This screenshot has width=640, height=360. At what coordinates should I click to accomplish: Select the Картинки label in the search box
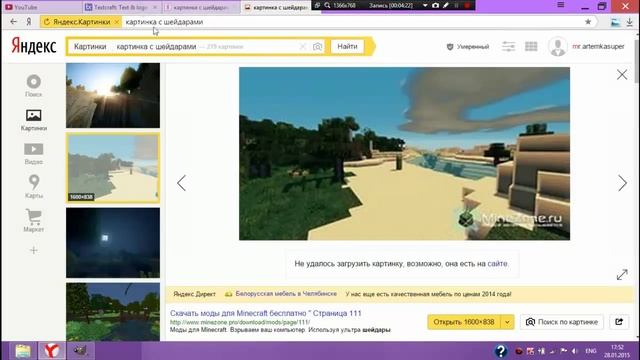(90, 47)
